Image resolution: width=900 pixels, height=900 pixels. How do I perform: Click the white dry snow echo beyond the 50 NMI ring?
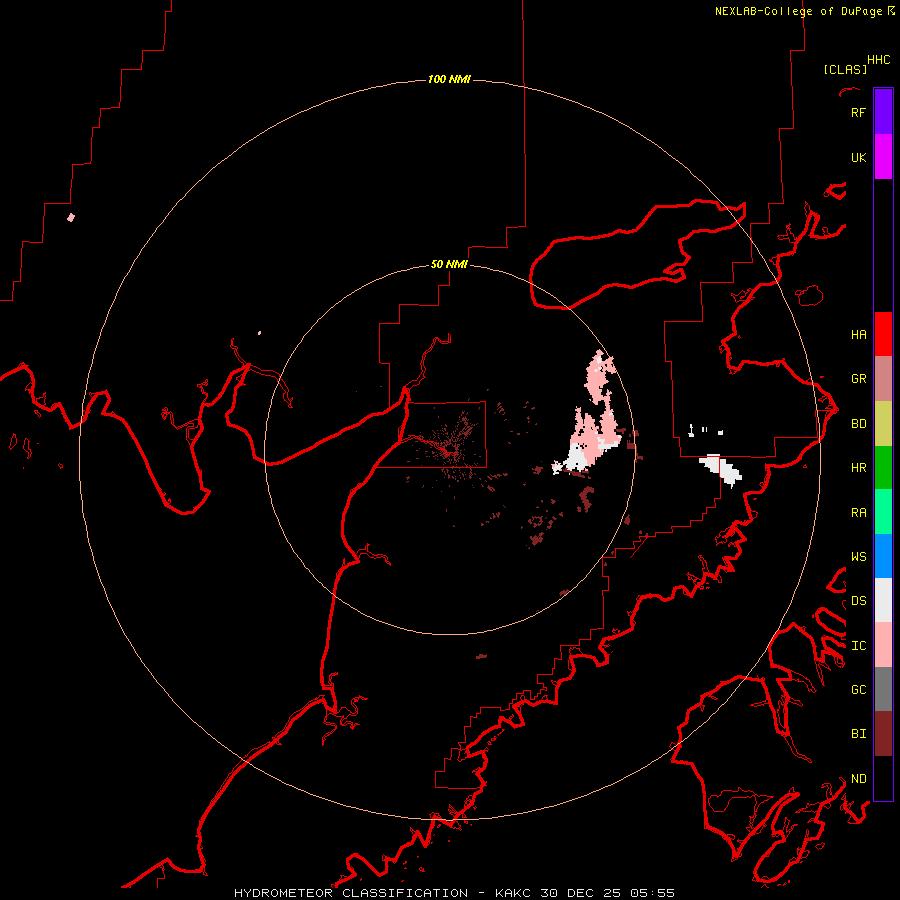click(x=721, y=470)
